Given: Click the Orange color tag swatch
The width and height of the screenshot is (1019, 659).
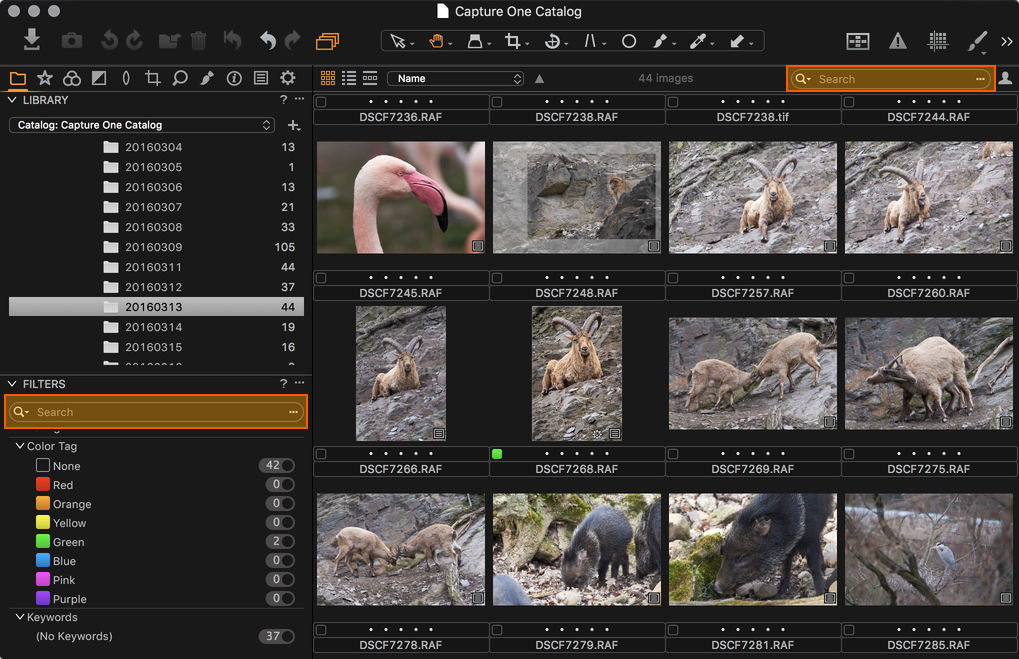Looking at the screenshot, I should (x=43, y=503).
